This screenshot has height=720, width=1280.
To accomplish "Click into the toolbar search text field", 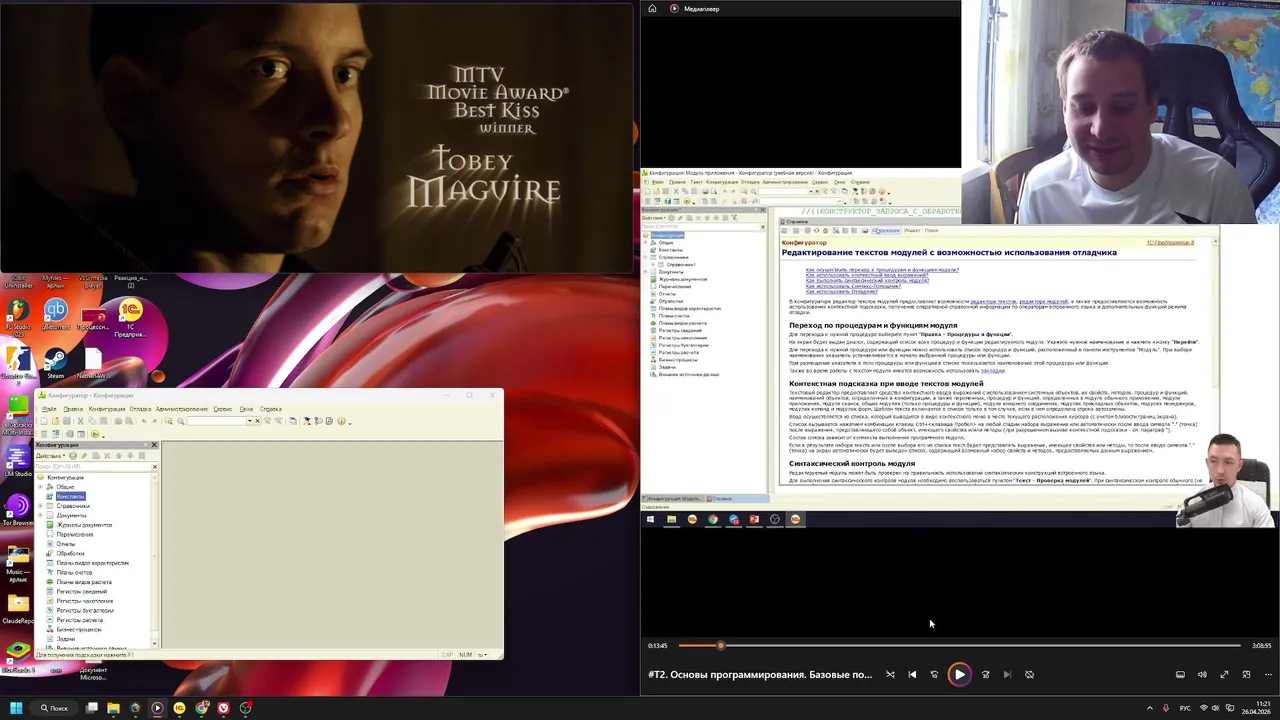I will 216,421.
